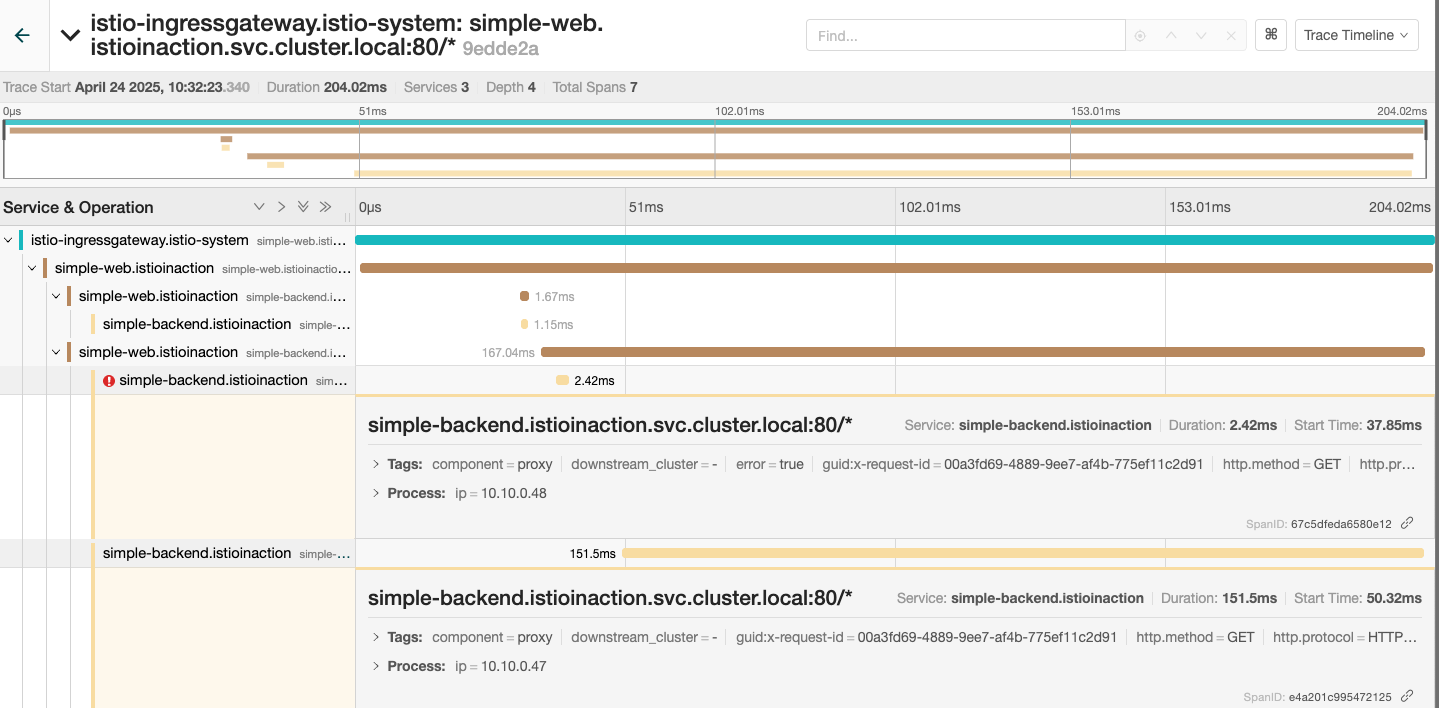The width and height of the screenshot is (1439, 708).
Task: Collapse the trace header title chevron
Action: pyautogui.click(x=70, y=35)
